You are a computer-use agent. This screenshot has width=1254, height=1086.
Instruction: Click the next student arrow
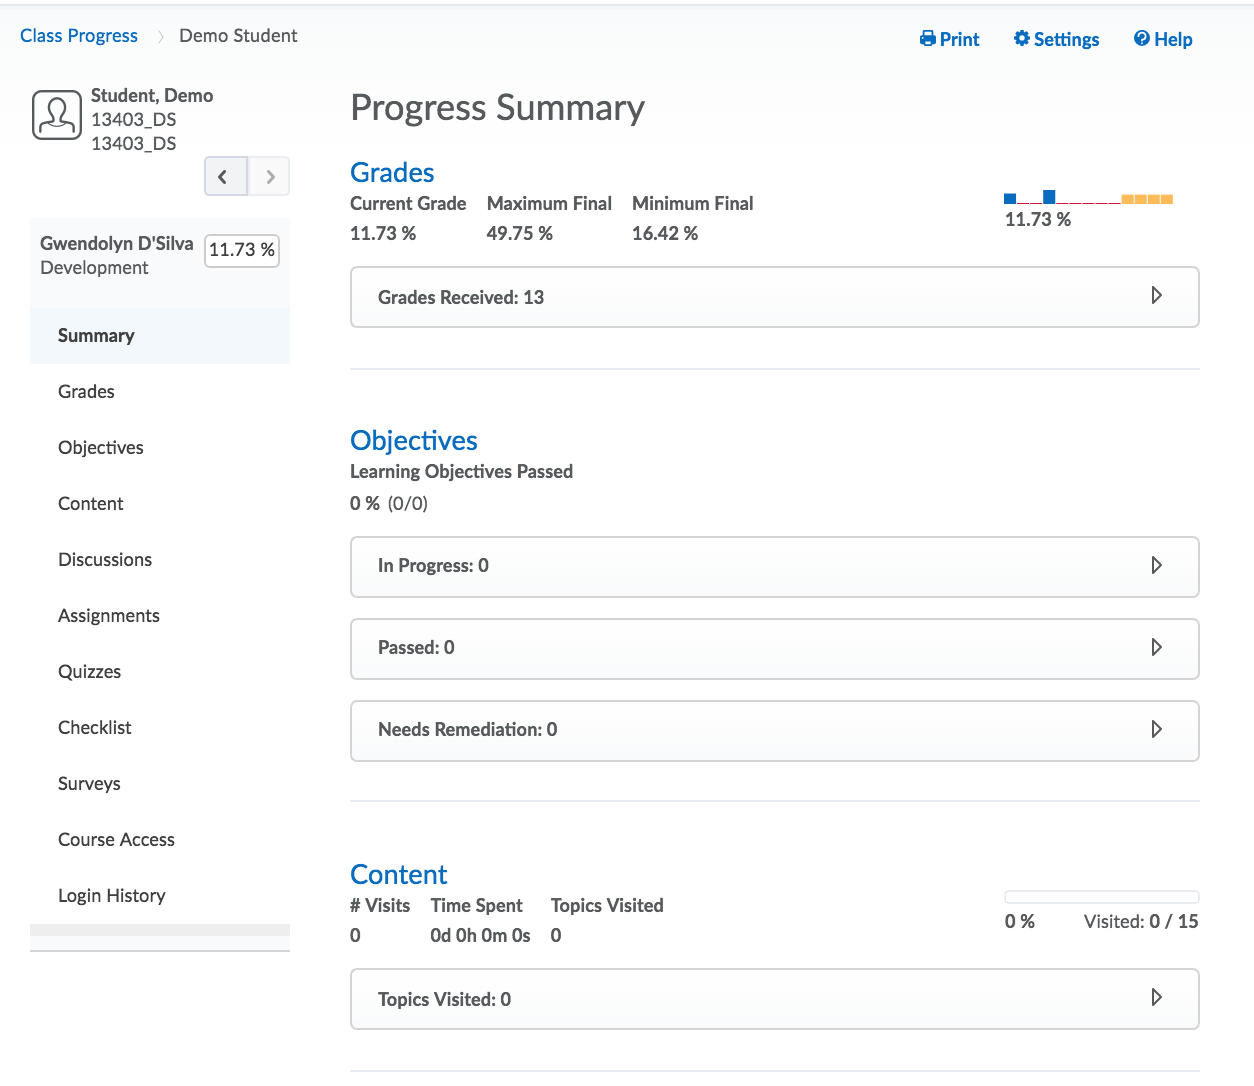coord(268,175)
